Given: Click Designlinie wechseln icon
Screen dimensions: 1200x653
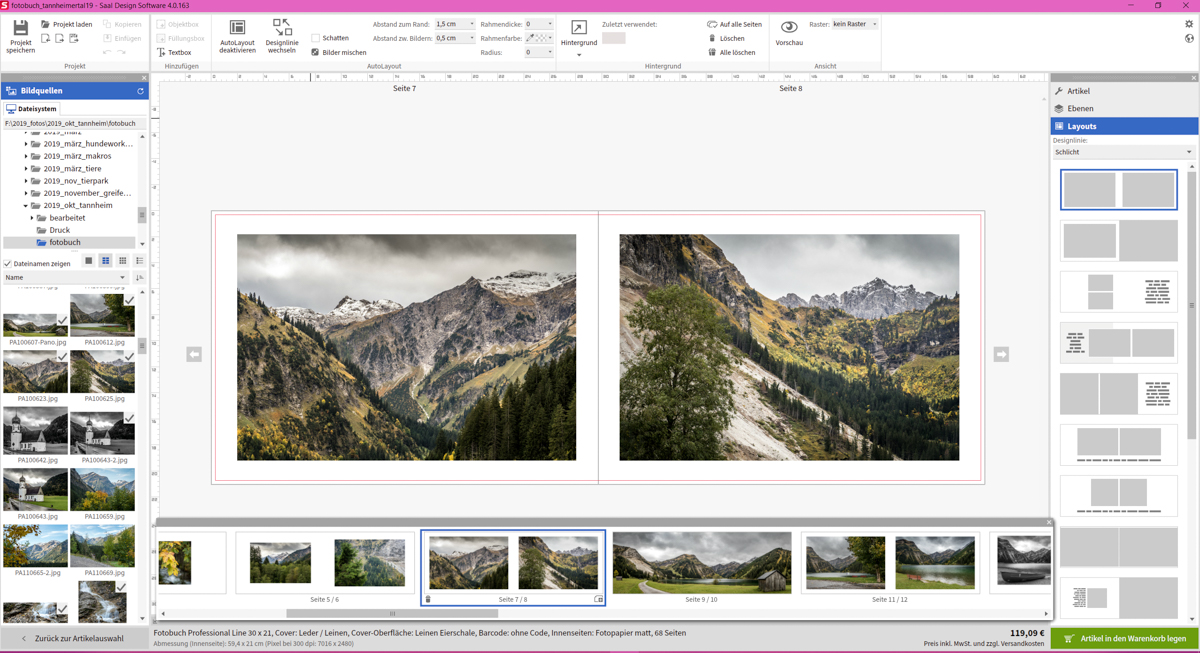Looking at the screenshot, I should [x=282, y=28].
